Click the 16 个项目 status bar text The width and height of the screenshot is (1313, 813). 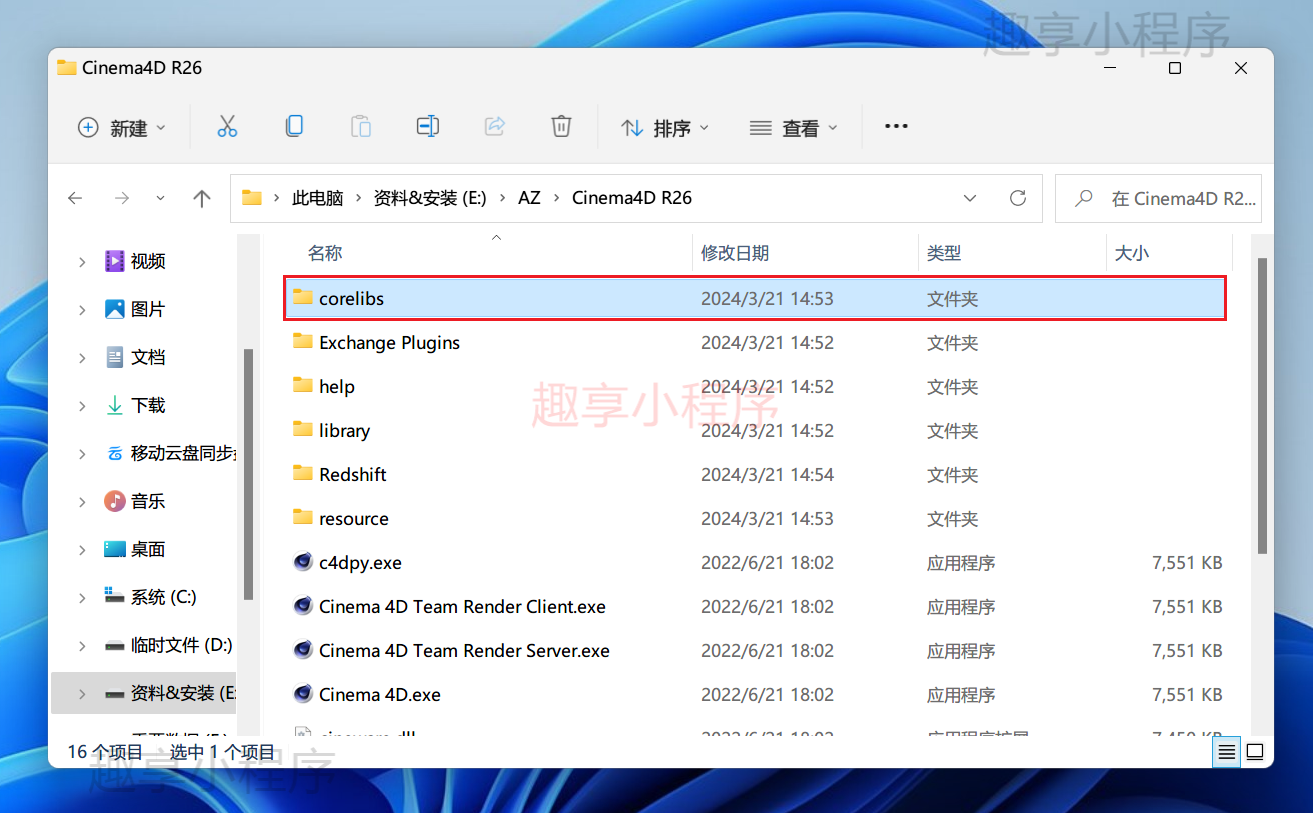click(x=105, y=752)
